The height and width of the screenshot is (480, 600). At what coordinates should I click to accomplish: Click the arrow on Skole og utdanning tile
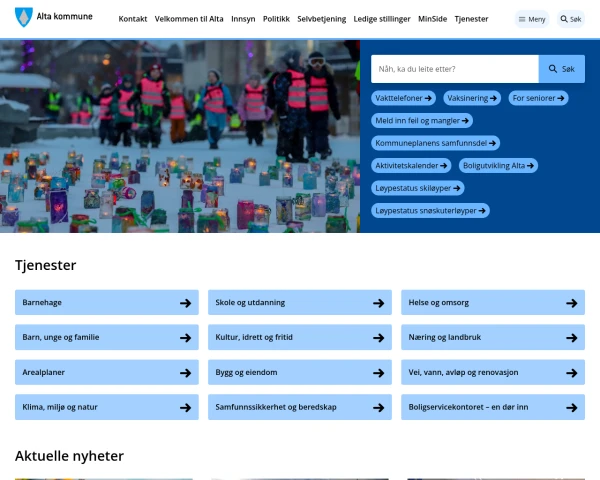click(378, 303)
